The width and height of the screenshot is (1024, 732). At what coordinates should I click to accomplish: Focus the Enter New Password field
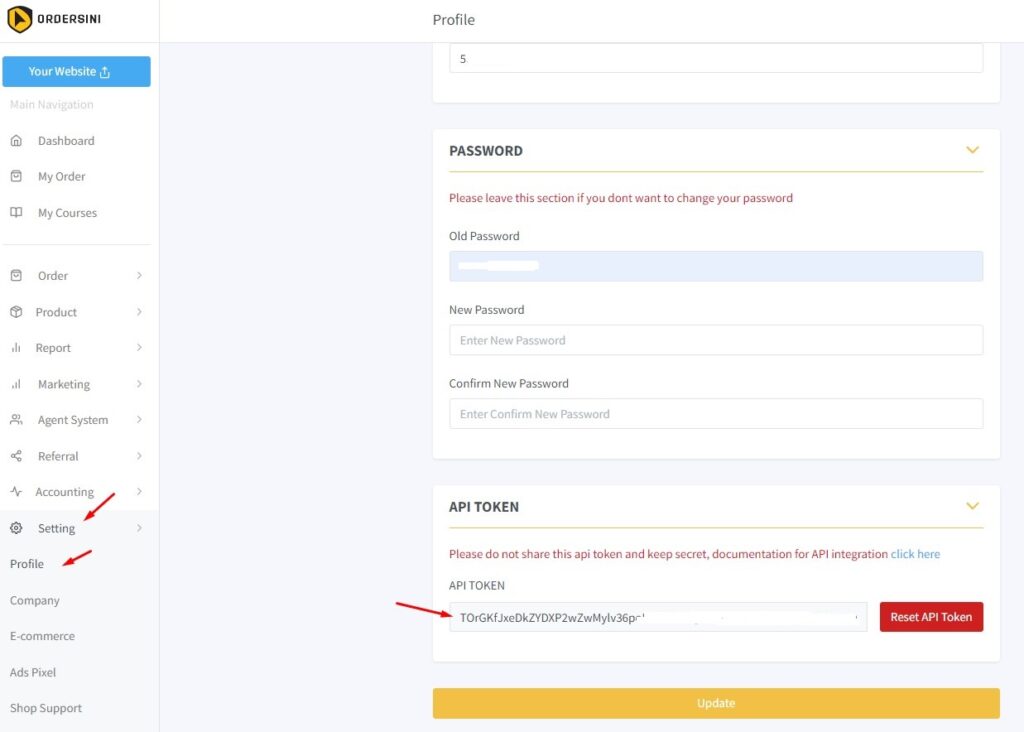[716, 340]
